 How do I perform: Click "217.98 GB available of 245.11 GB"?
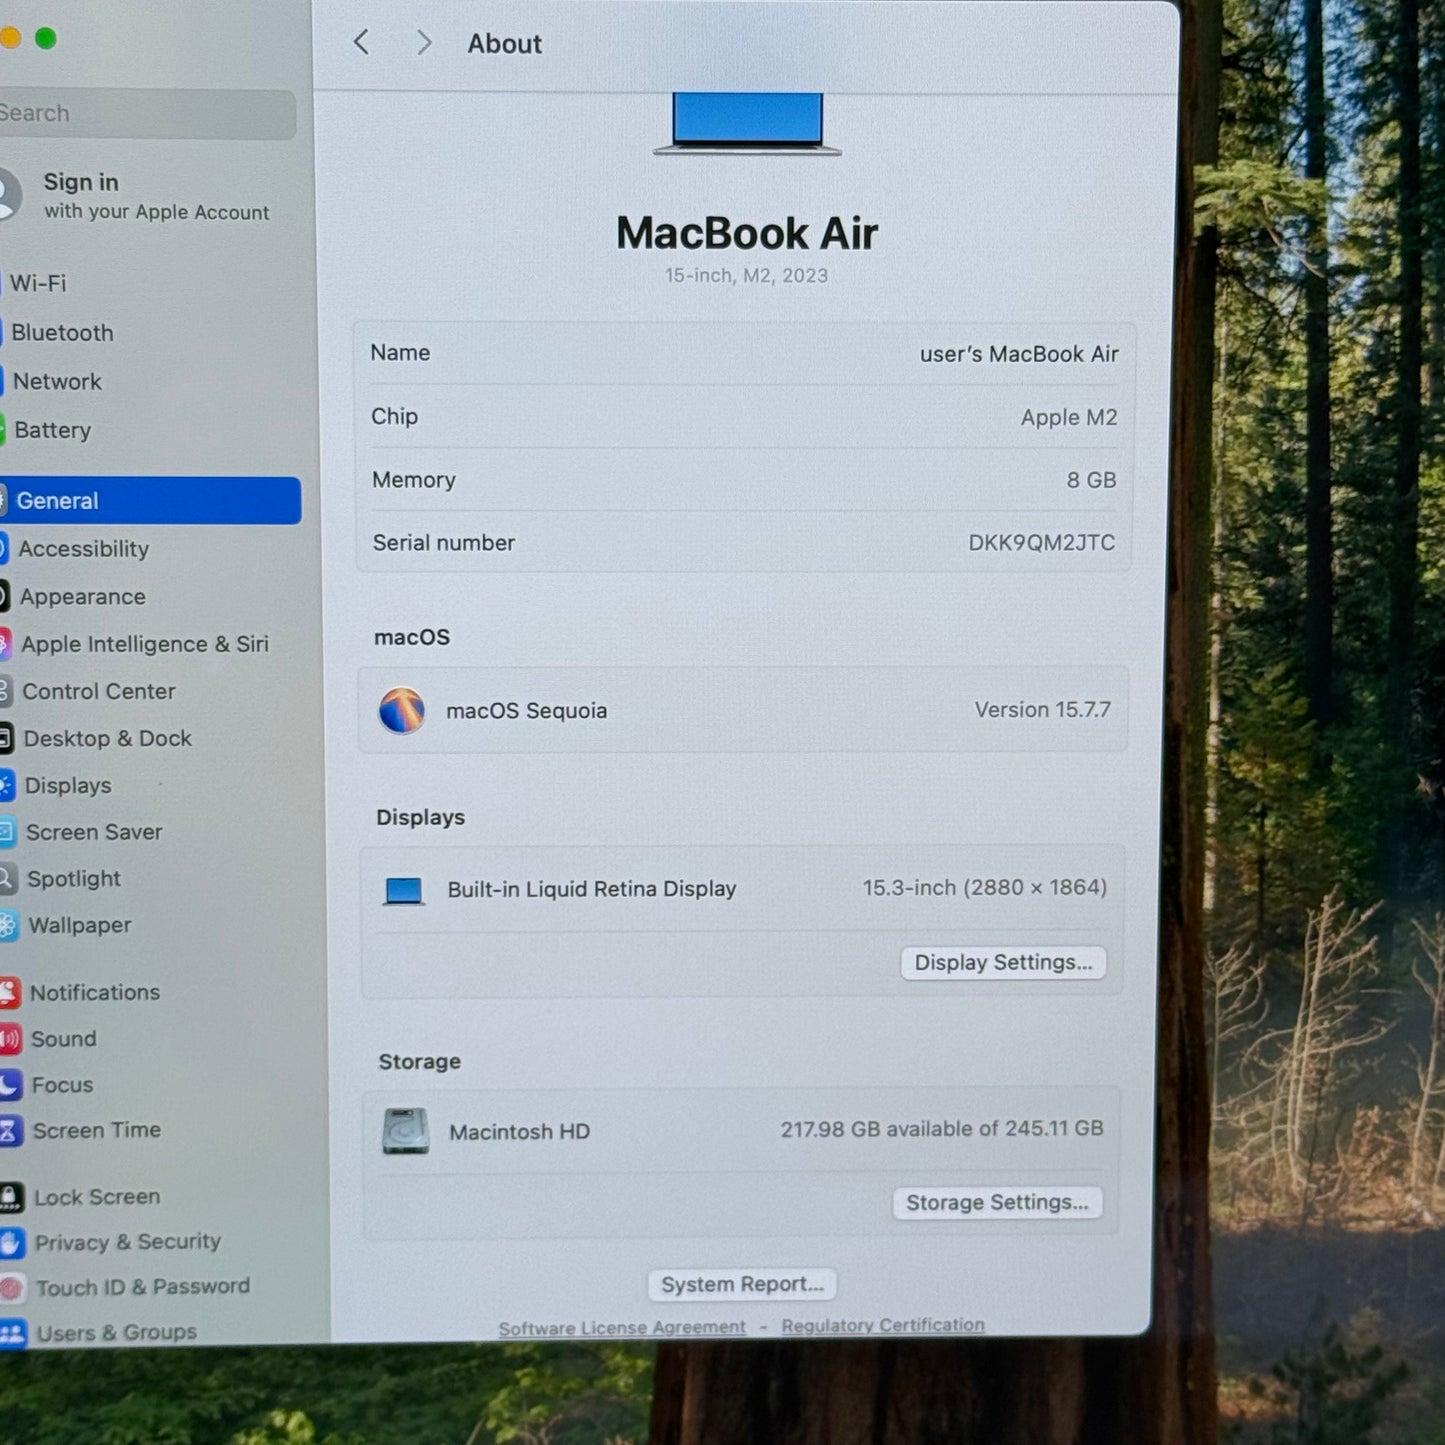[x=942, y=1129]
